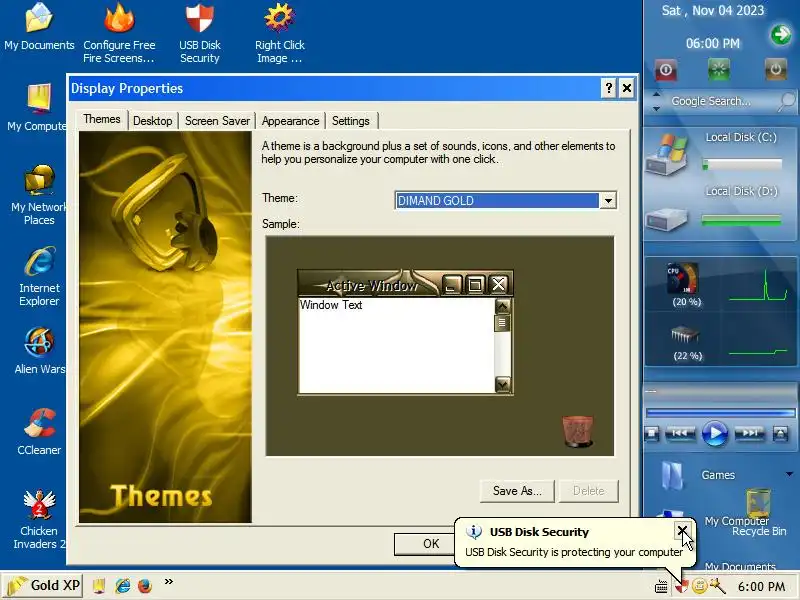Launch CCleaner from desktop

coord(39,431)
